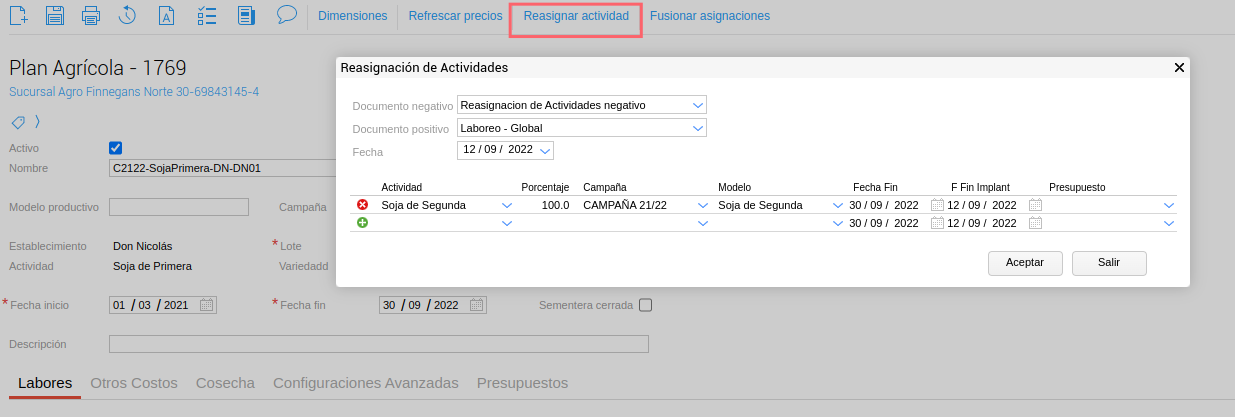The image size is (1235, 417).
Task: Click the checklist icon in the toolbar
Action: (x=208, y=16)
